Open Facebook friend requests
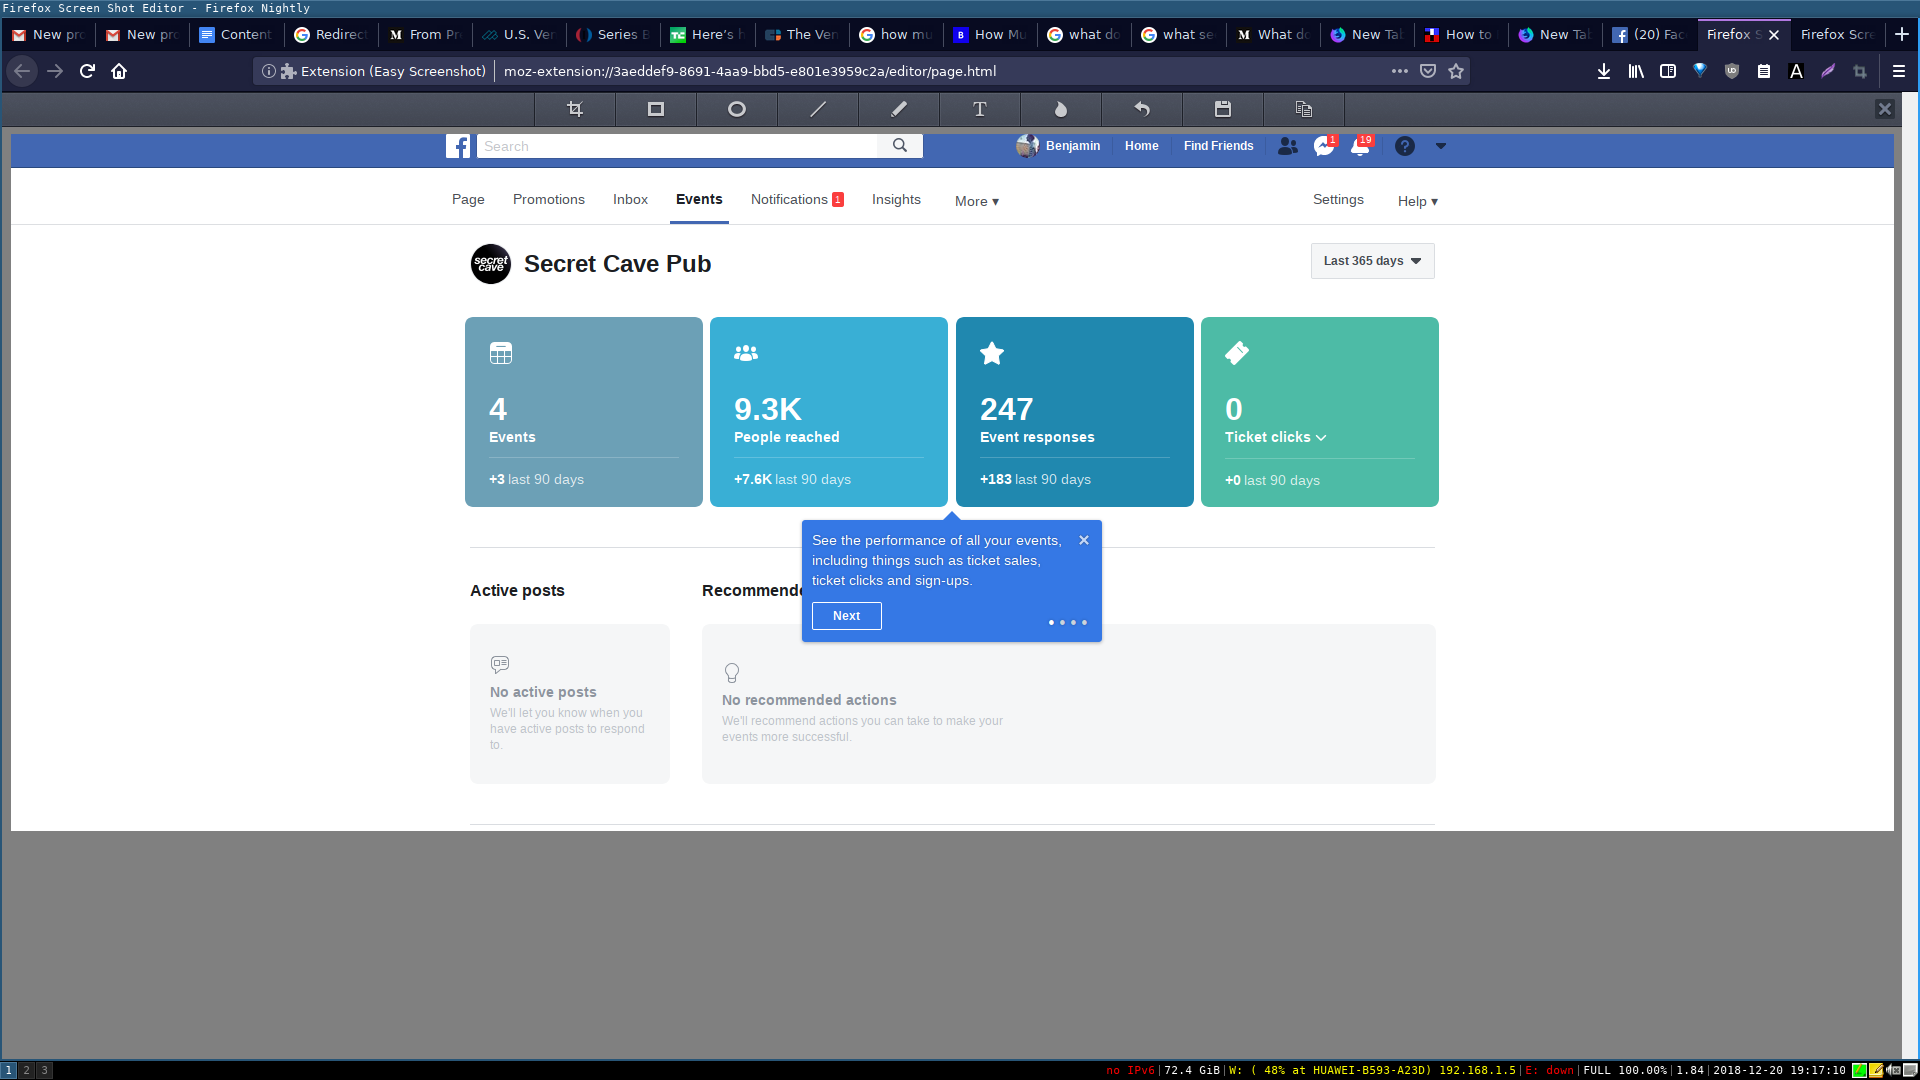Screen dimensions: 1920x1080 [1288, 146]
